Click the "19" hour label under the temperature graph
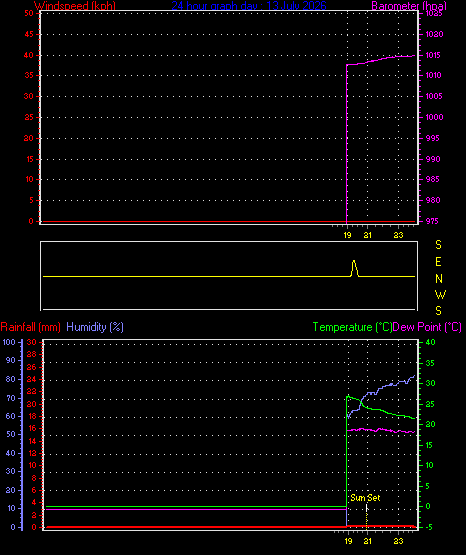The width and height of the screenshot is (466, 555). (x=348, y=541)
